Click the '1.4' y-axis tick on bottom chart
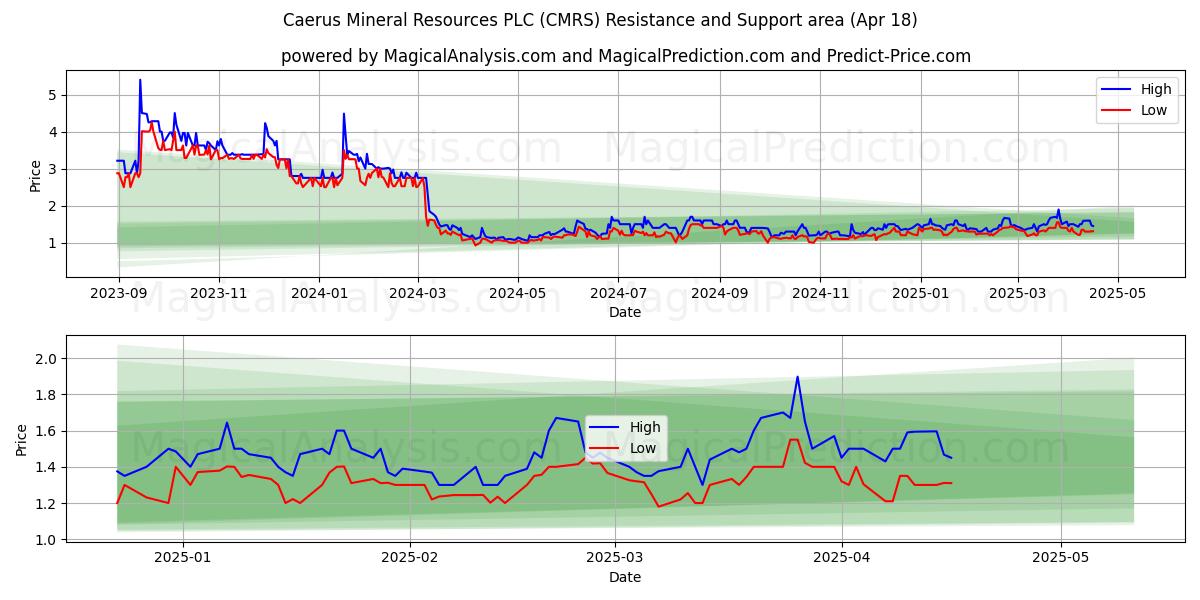1200x600 pixels. click(48, 467)
